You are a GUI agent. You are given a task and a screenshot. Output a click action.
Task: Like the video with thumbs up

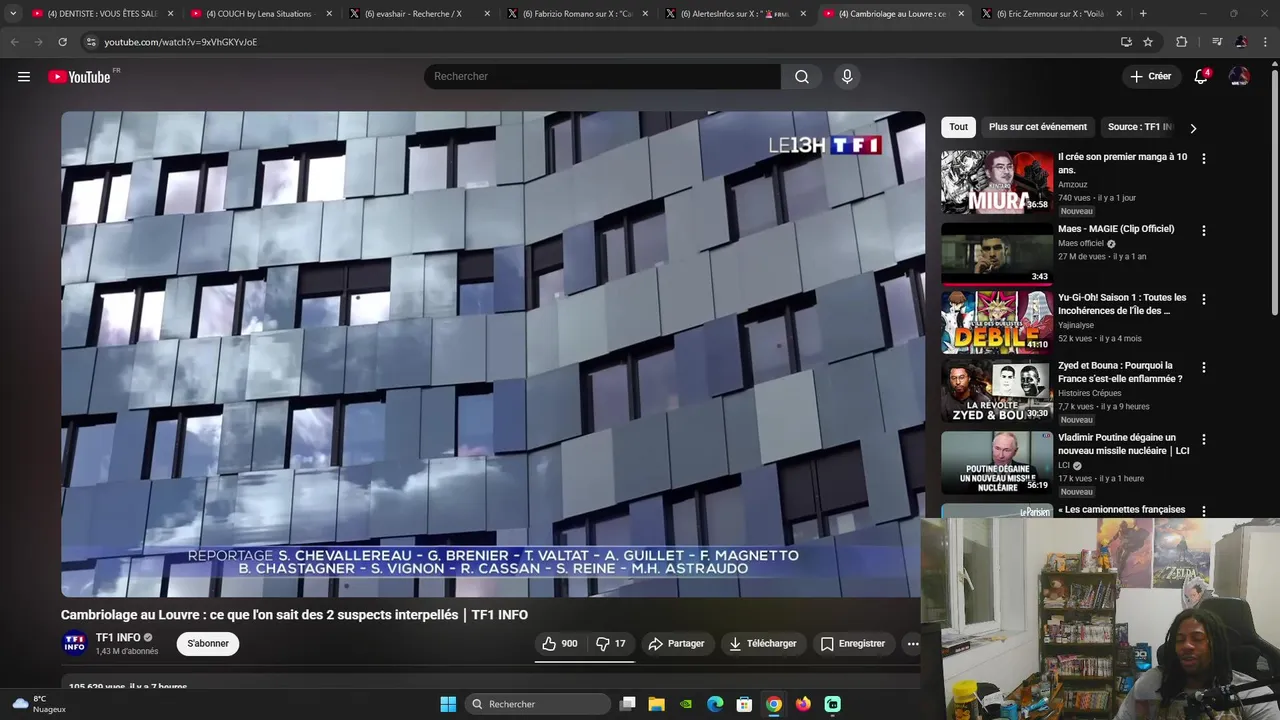(x=560, y=644)
